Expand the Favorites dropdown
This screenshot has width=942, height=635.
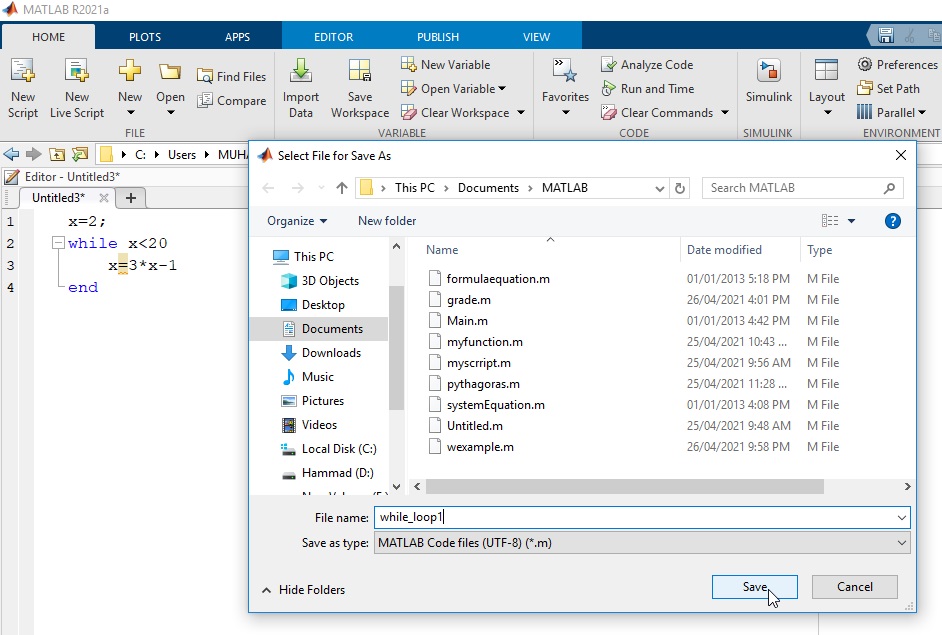(565, 112)
